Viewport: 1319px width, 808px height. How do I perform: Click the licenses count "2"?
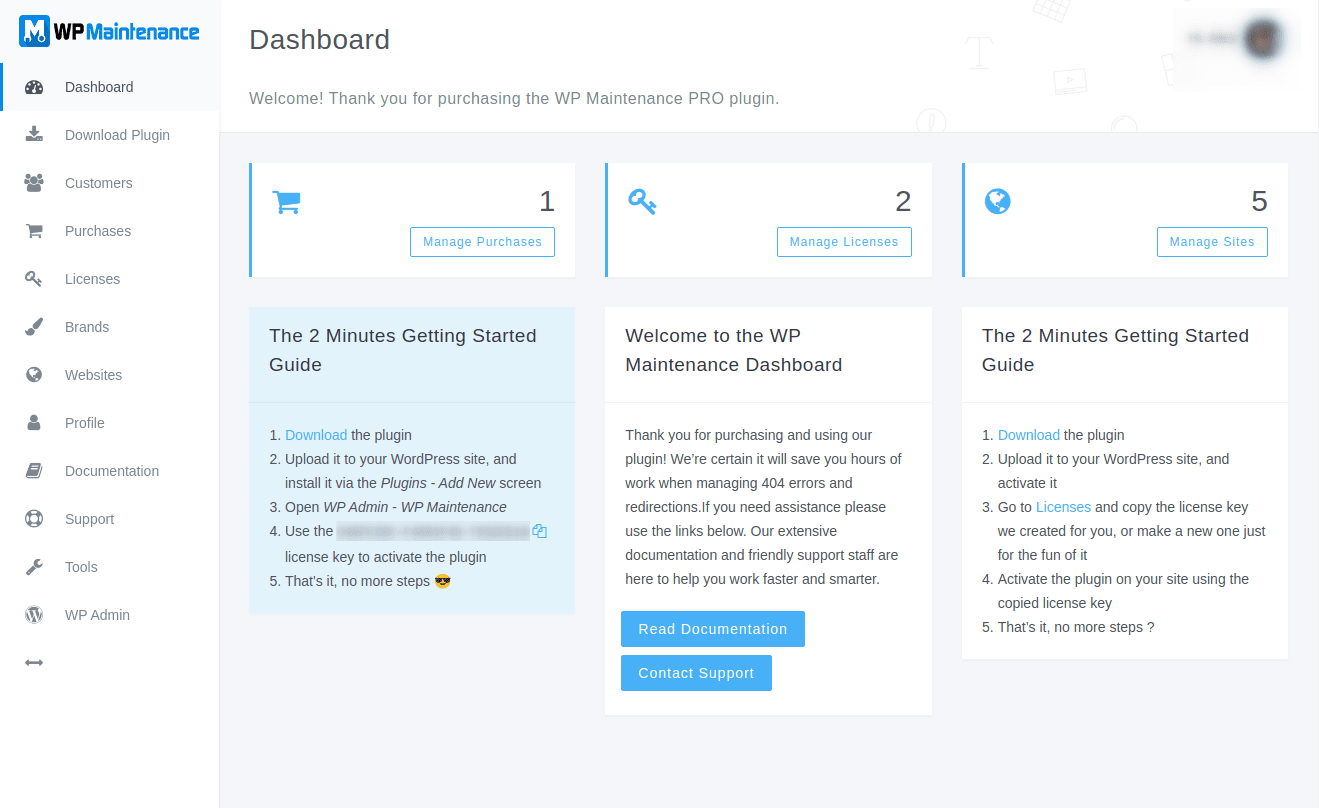pos(903,202)
